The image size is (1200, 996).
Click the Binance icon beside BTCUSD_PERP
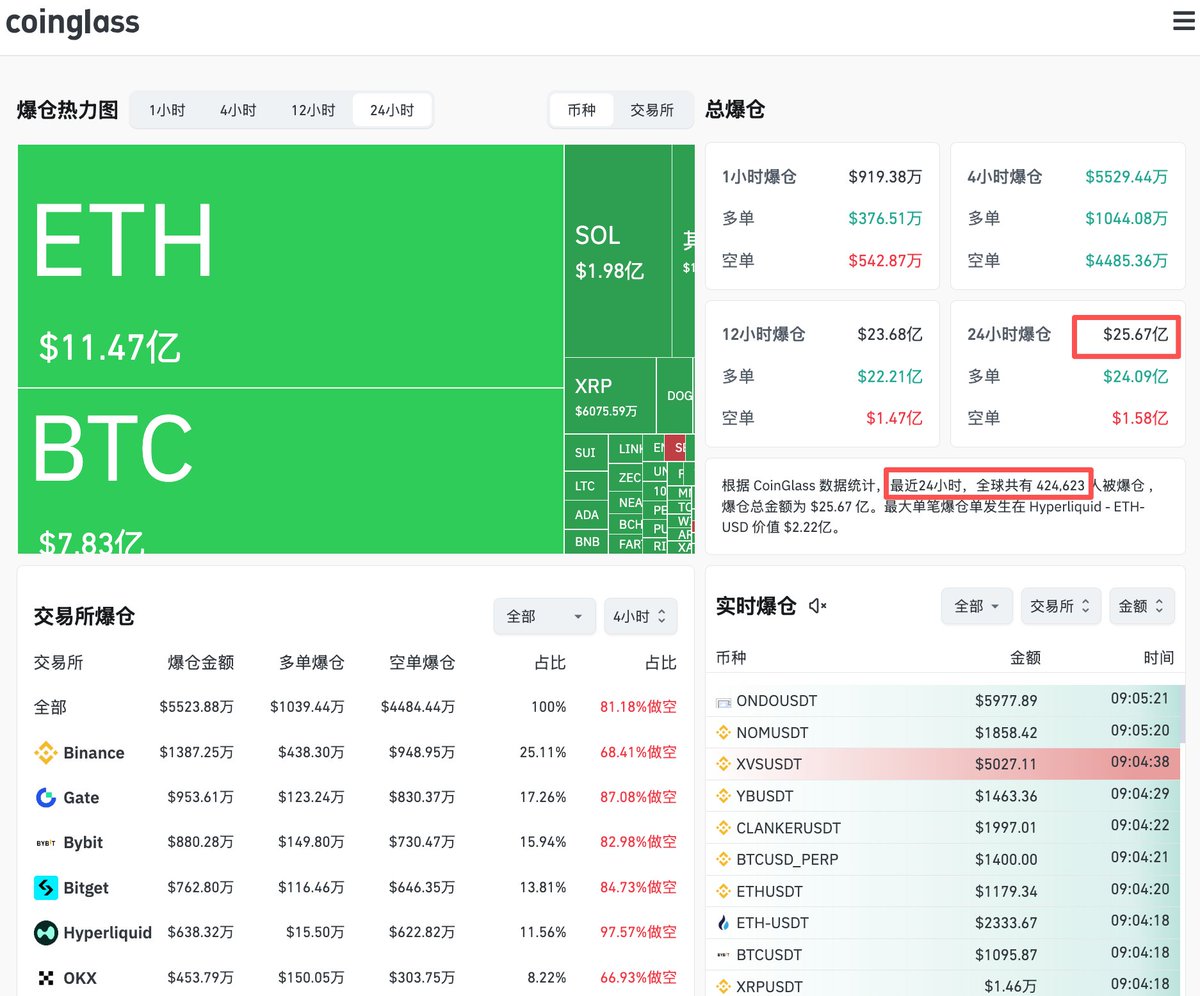point(724,859)
